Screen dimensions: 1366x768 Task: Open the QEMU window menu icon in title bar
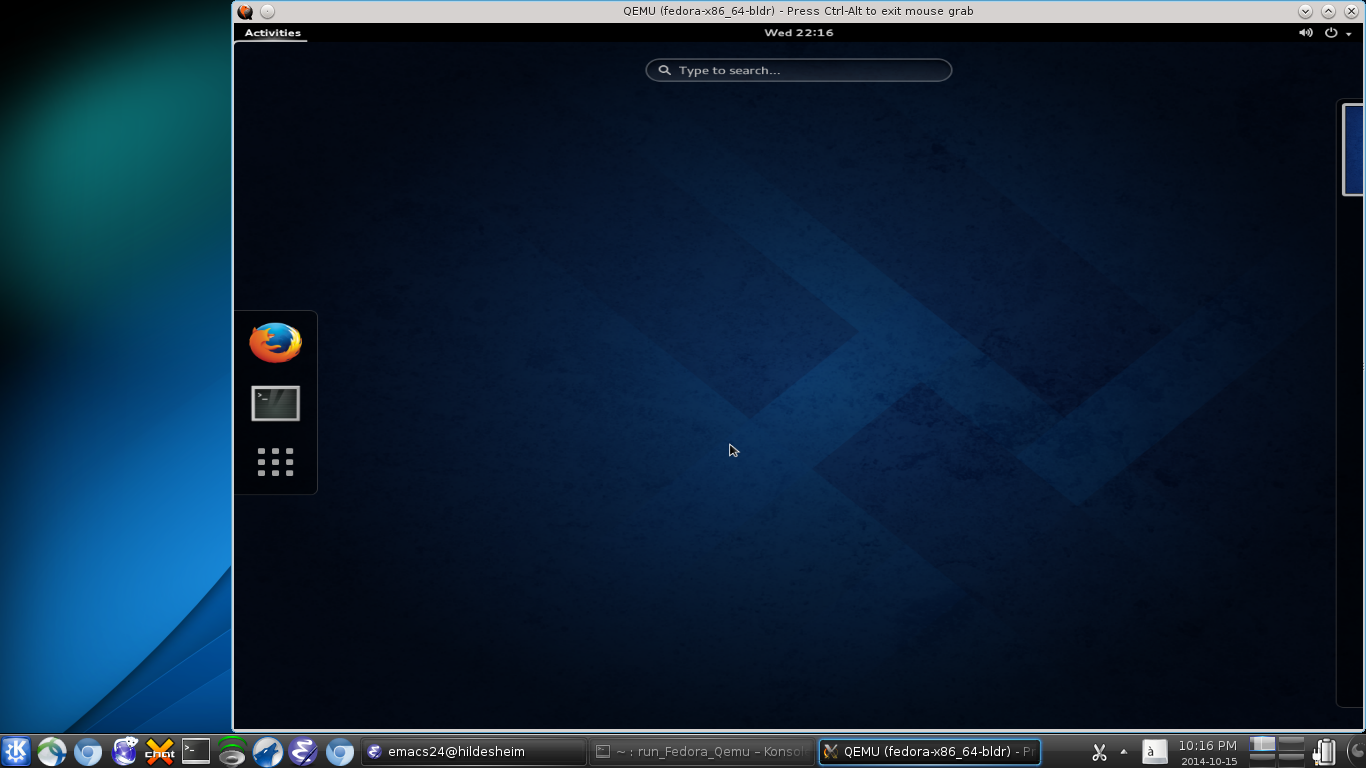click(x=245, y=11)
